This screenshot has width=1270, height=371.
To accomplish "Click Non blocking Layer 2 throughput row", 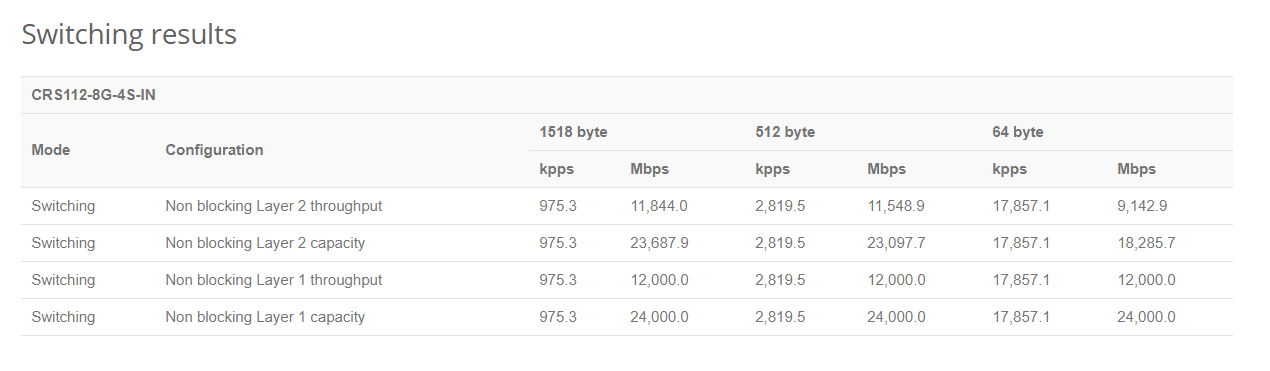I will point(627,206).
